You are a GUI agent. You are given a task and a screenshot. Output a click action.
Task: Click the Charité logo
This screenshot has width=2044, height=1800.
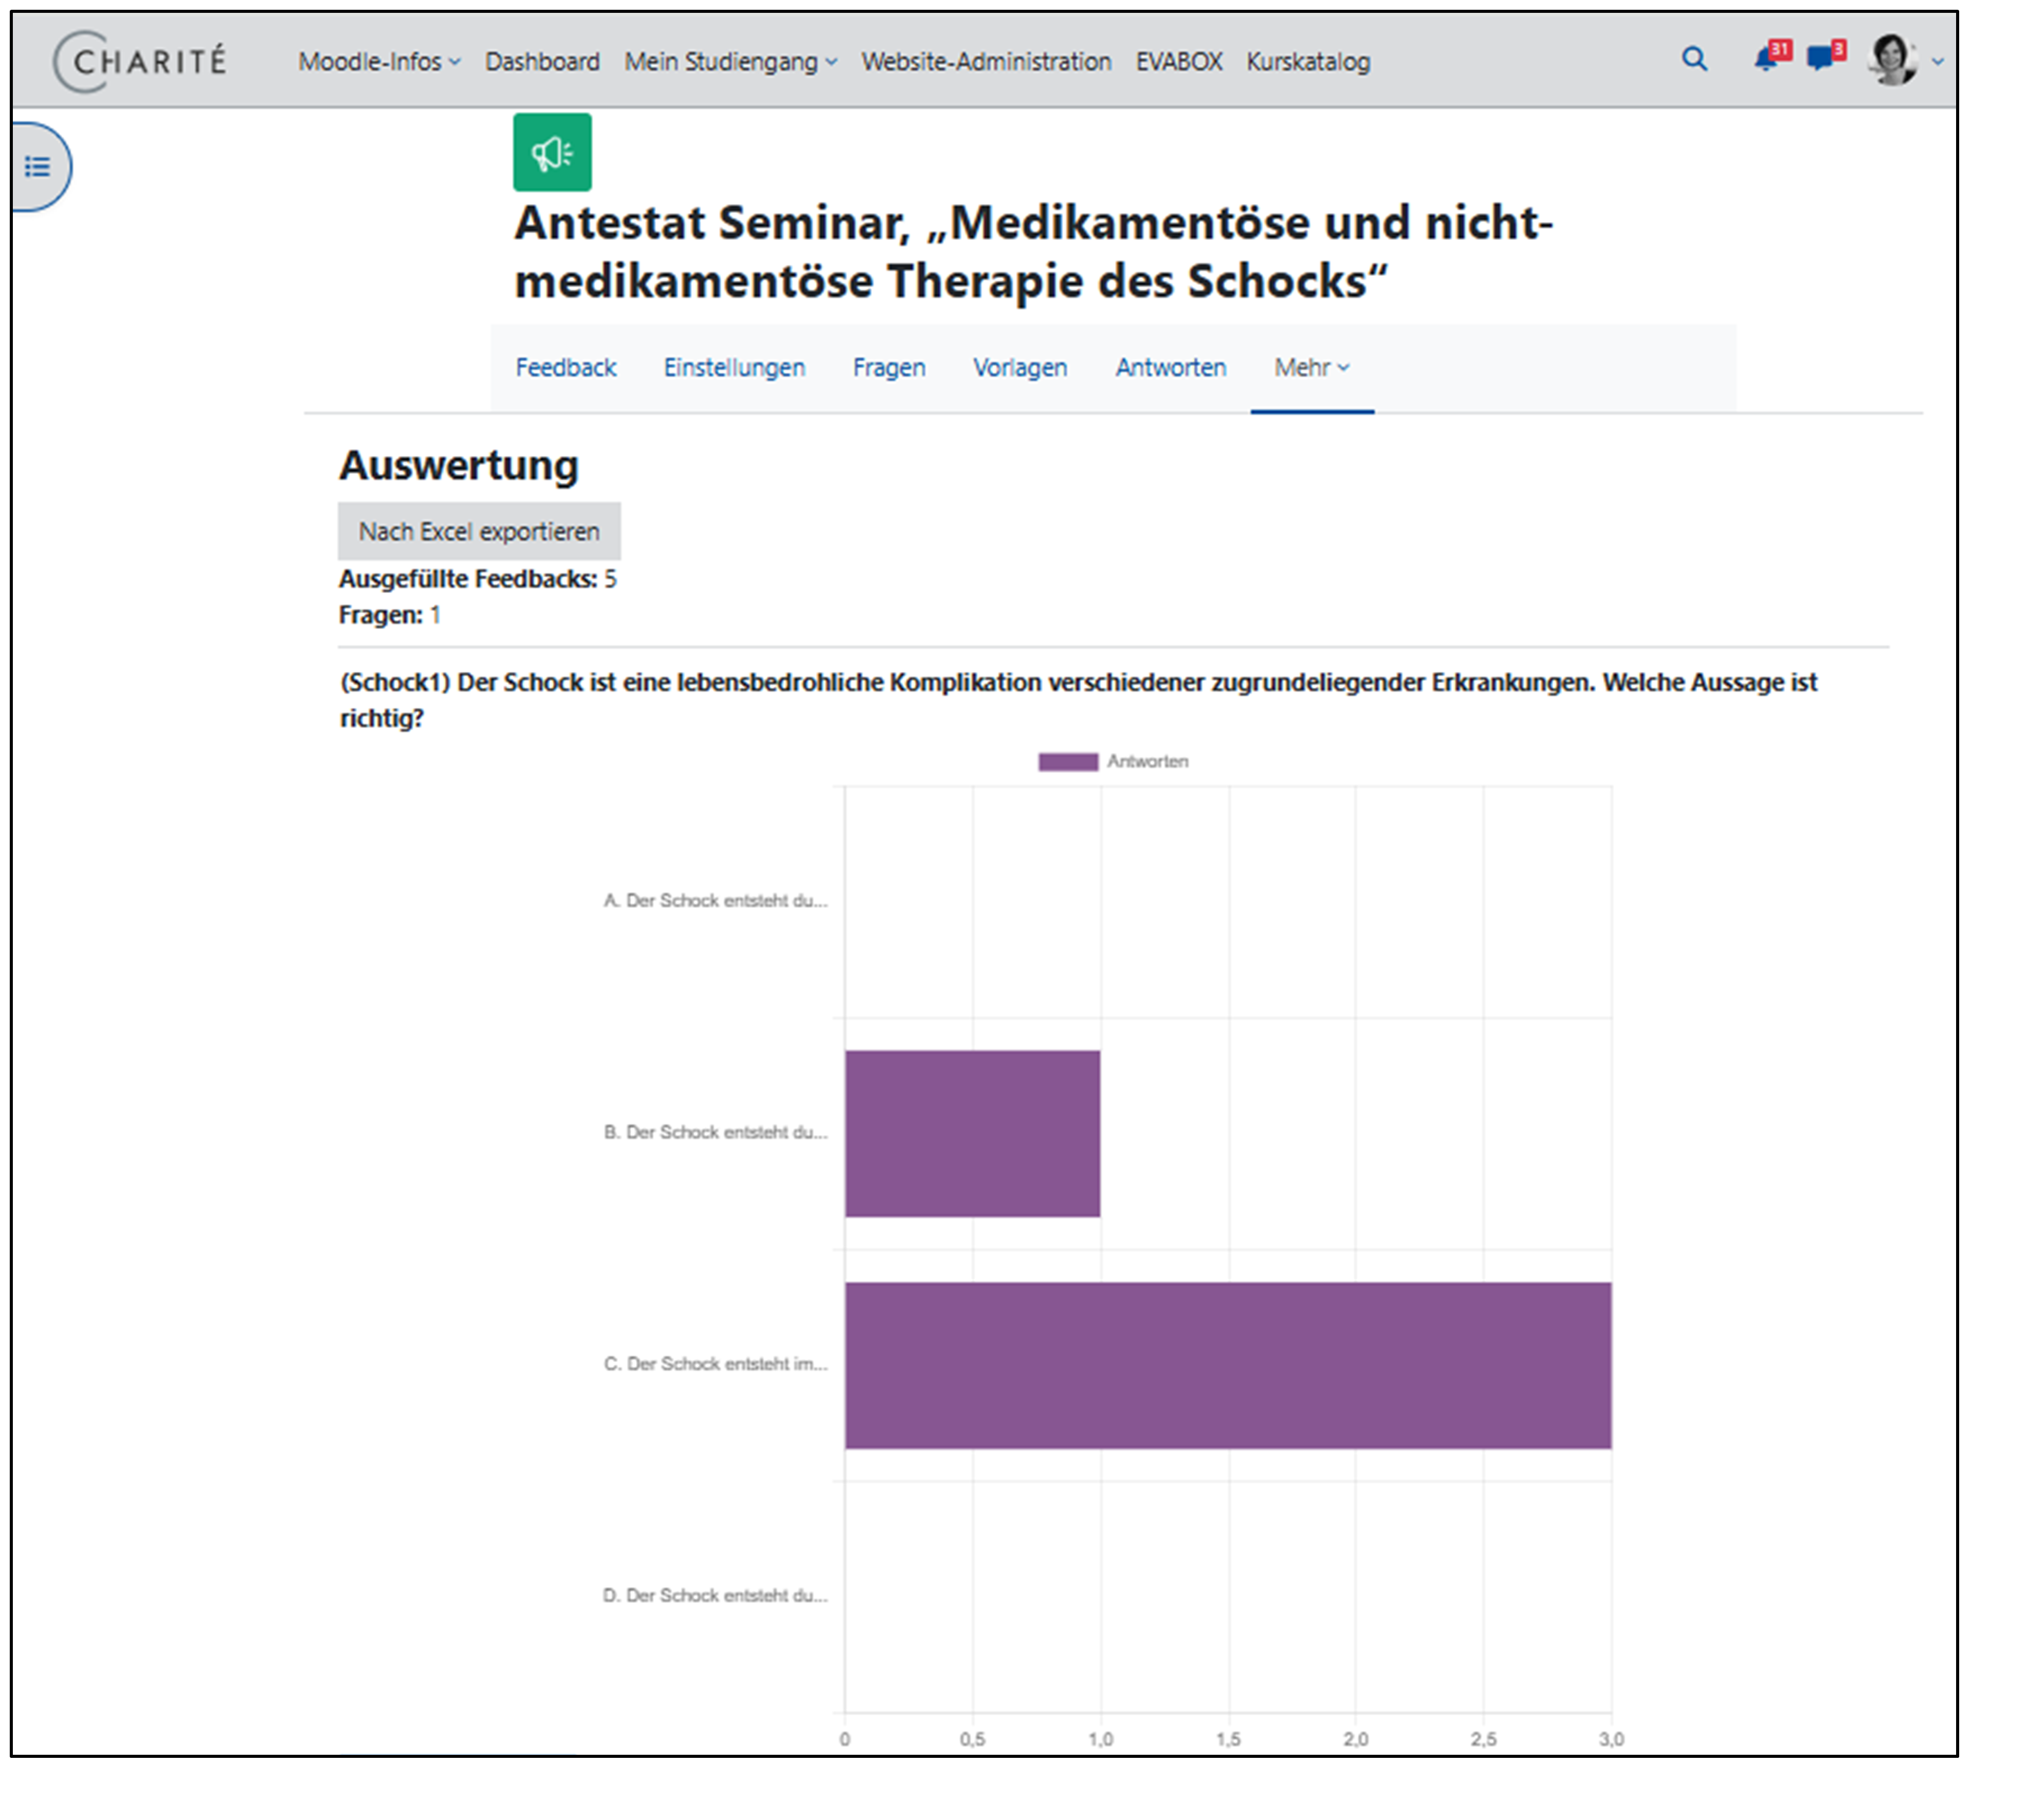point(140,62)
